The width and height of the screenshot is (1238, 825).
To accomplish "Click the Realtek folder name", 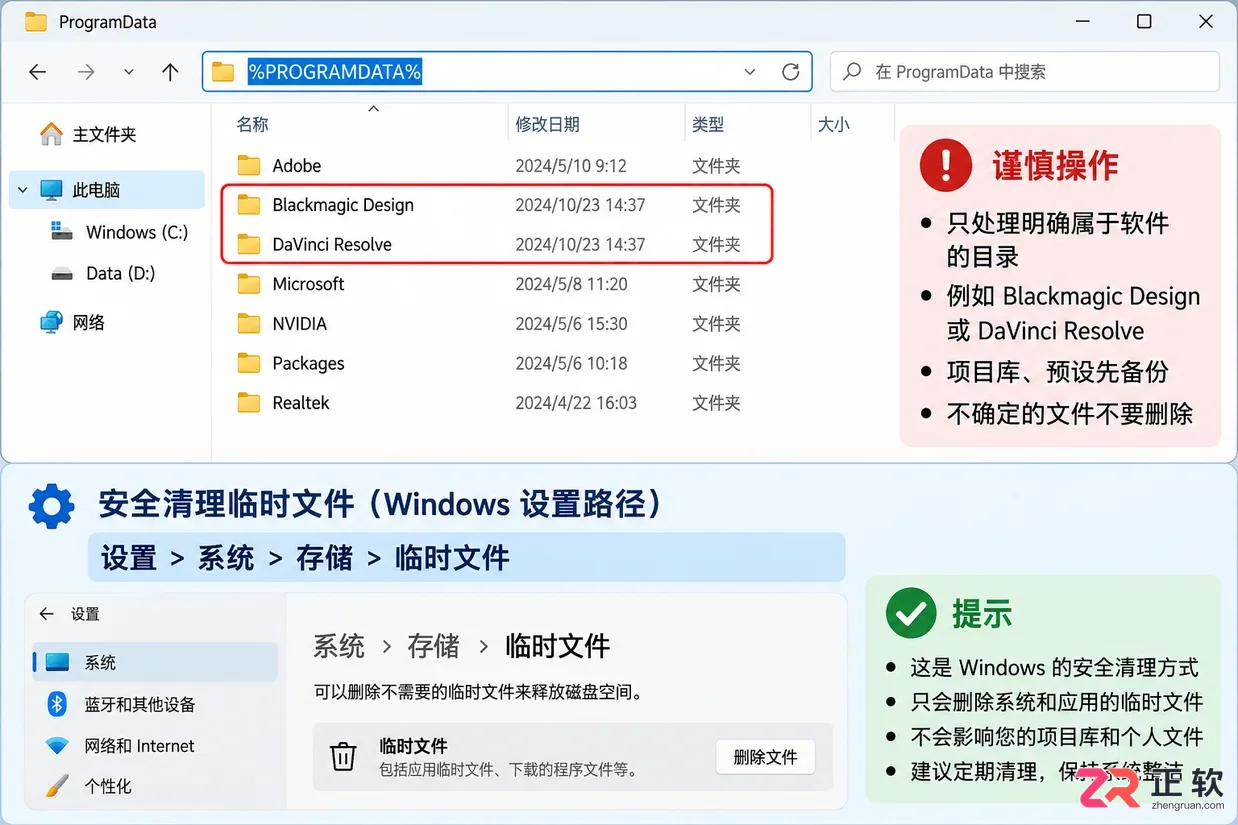I will (301, 403).
